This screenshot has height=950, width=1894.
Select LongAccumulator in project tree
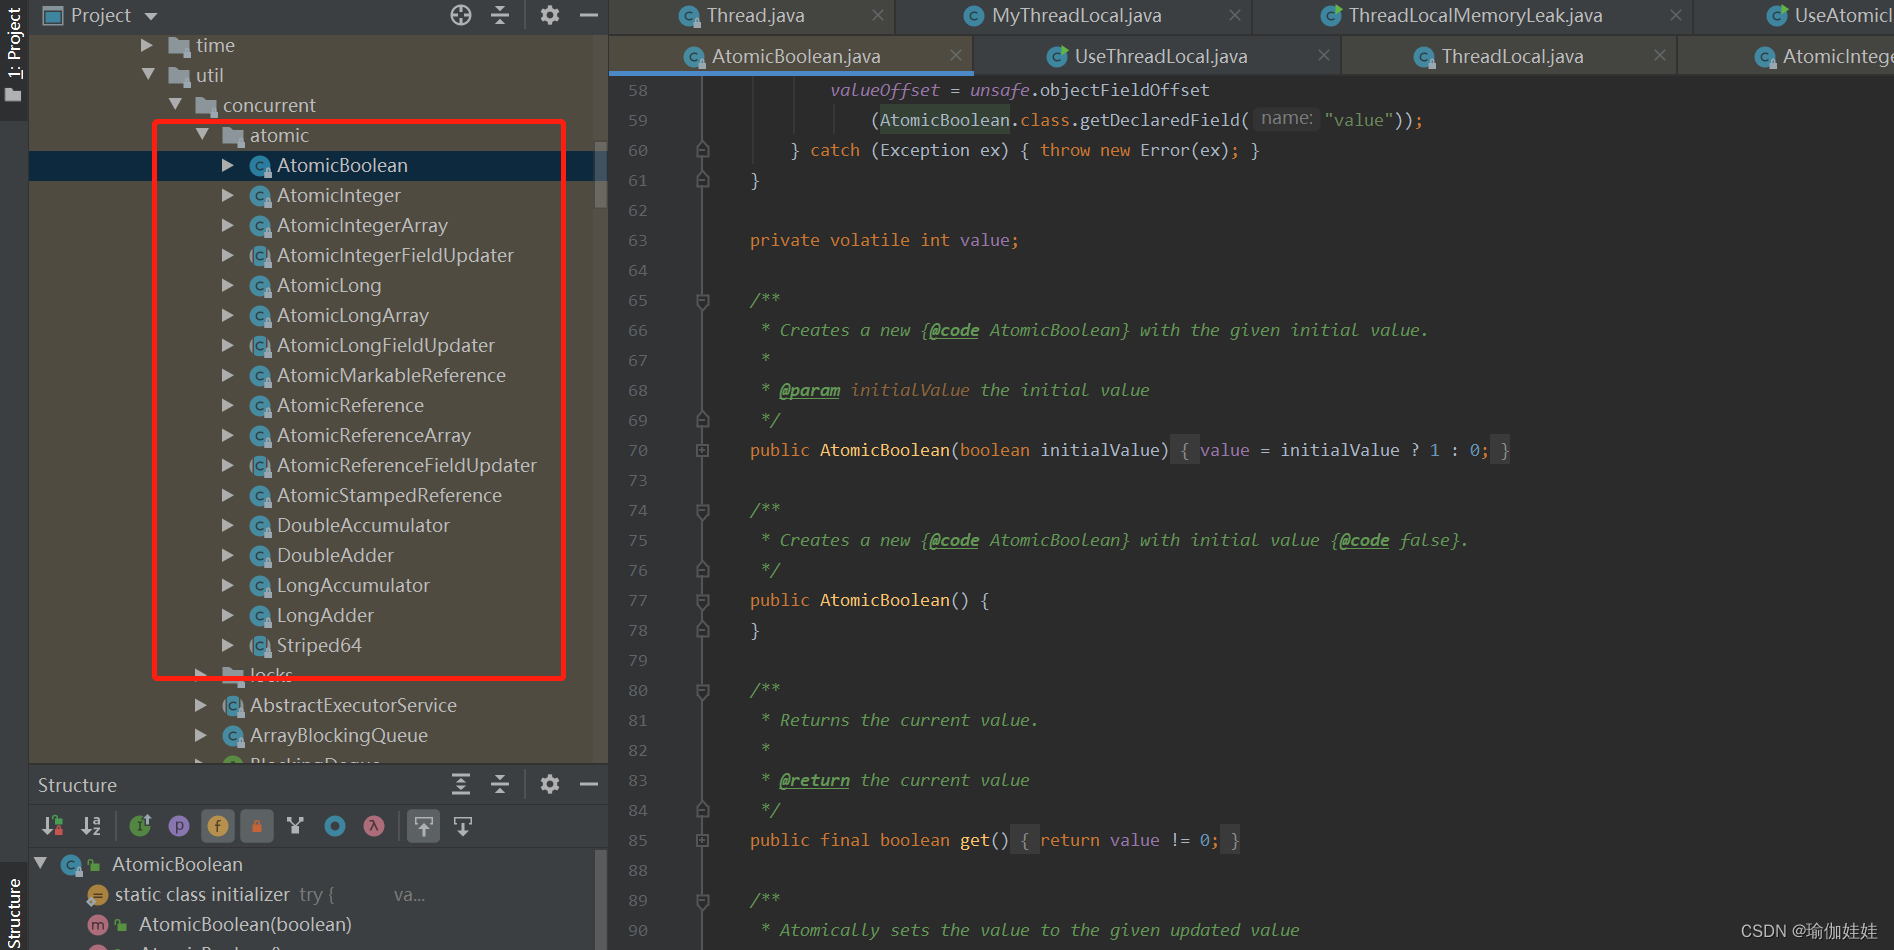tap(353, 586)
